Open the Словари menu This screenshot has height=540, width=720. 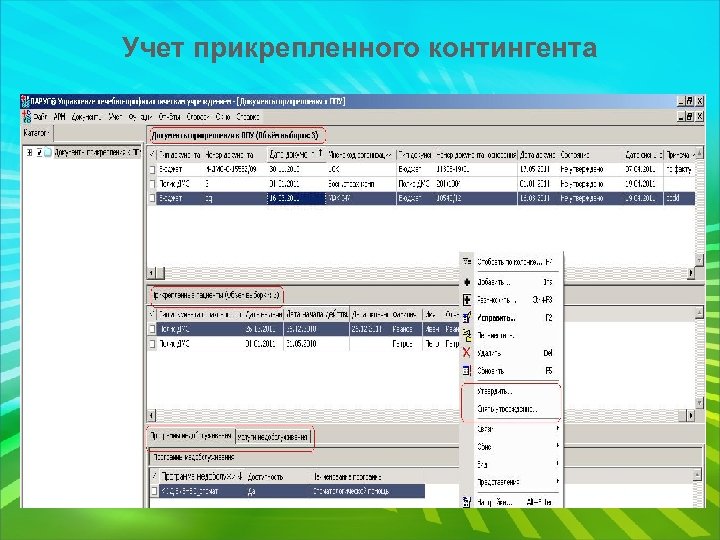tap(198, 117)
